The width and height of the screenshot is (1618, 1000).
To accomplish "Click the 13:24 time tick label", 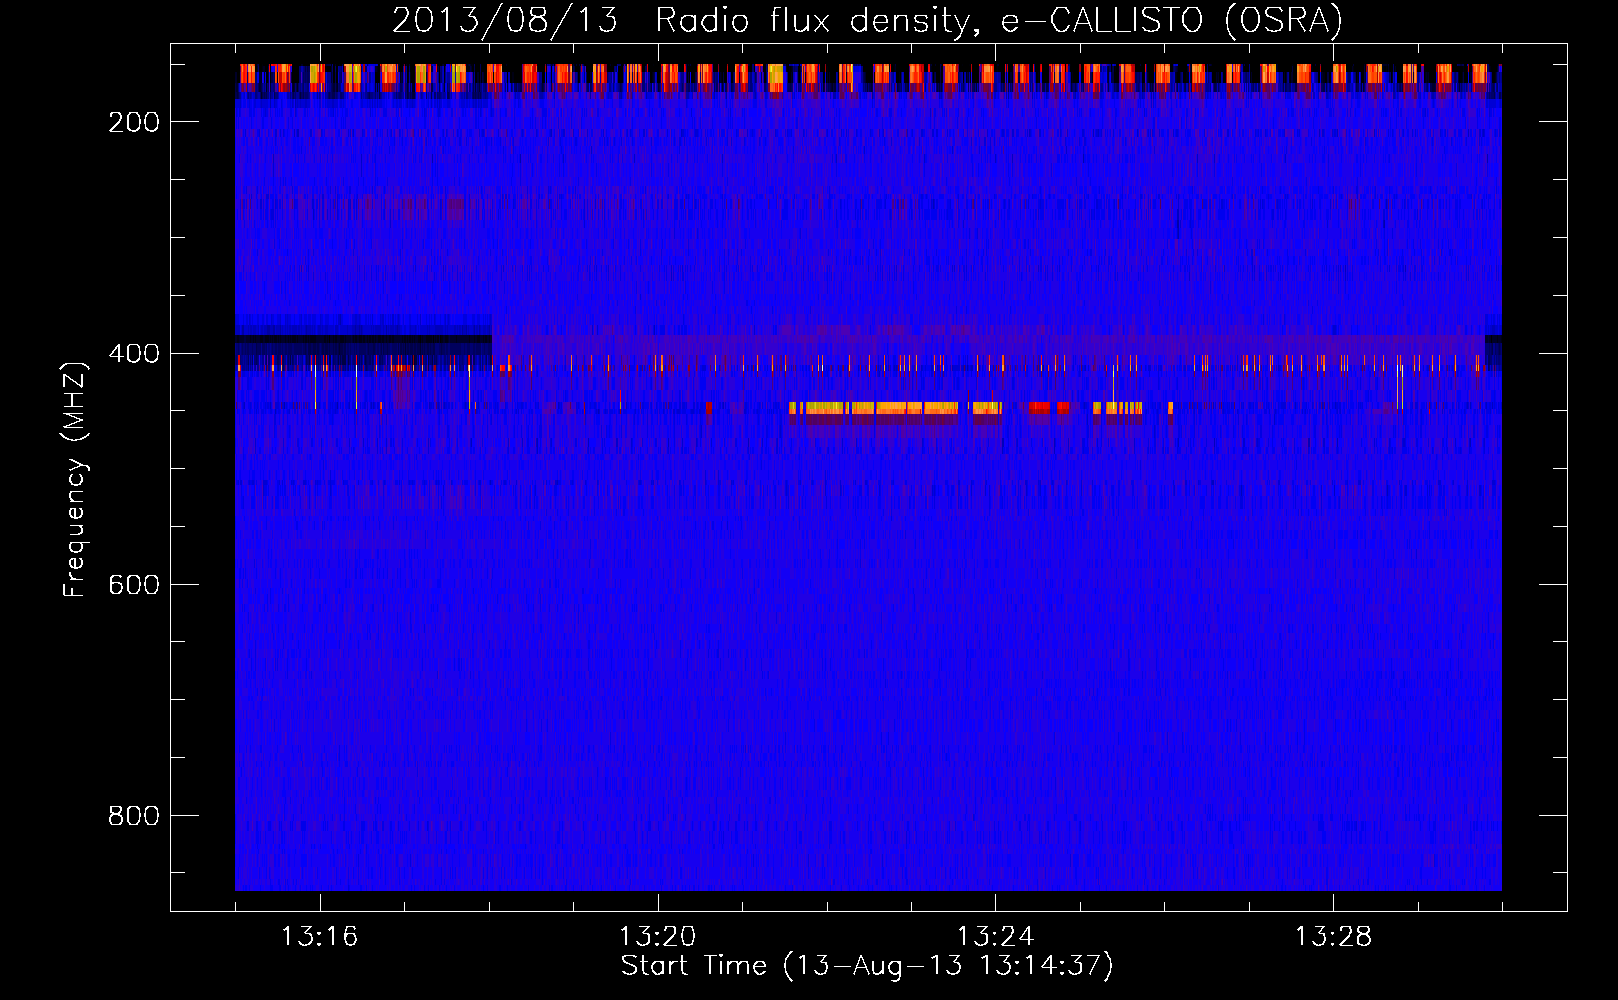I will [995, 937].
